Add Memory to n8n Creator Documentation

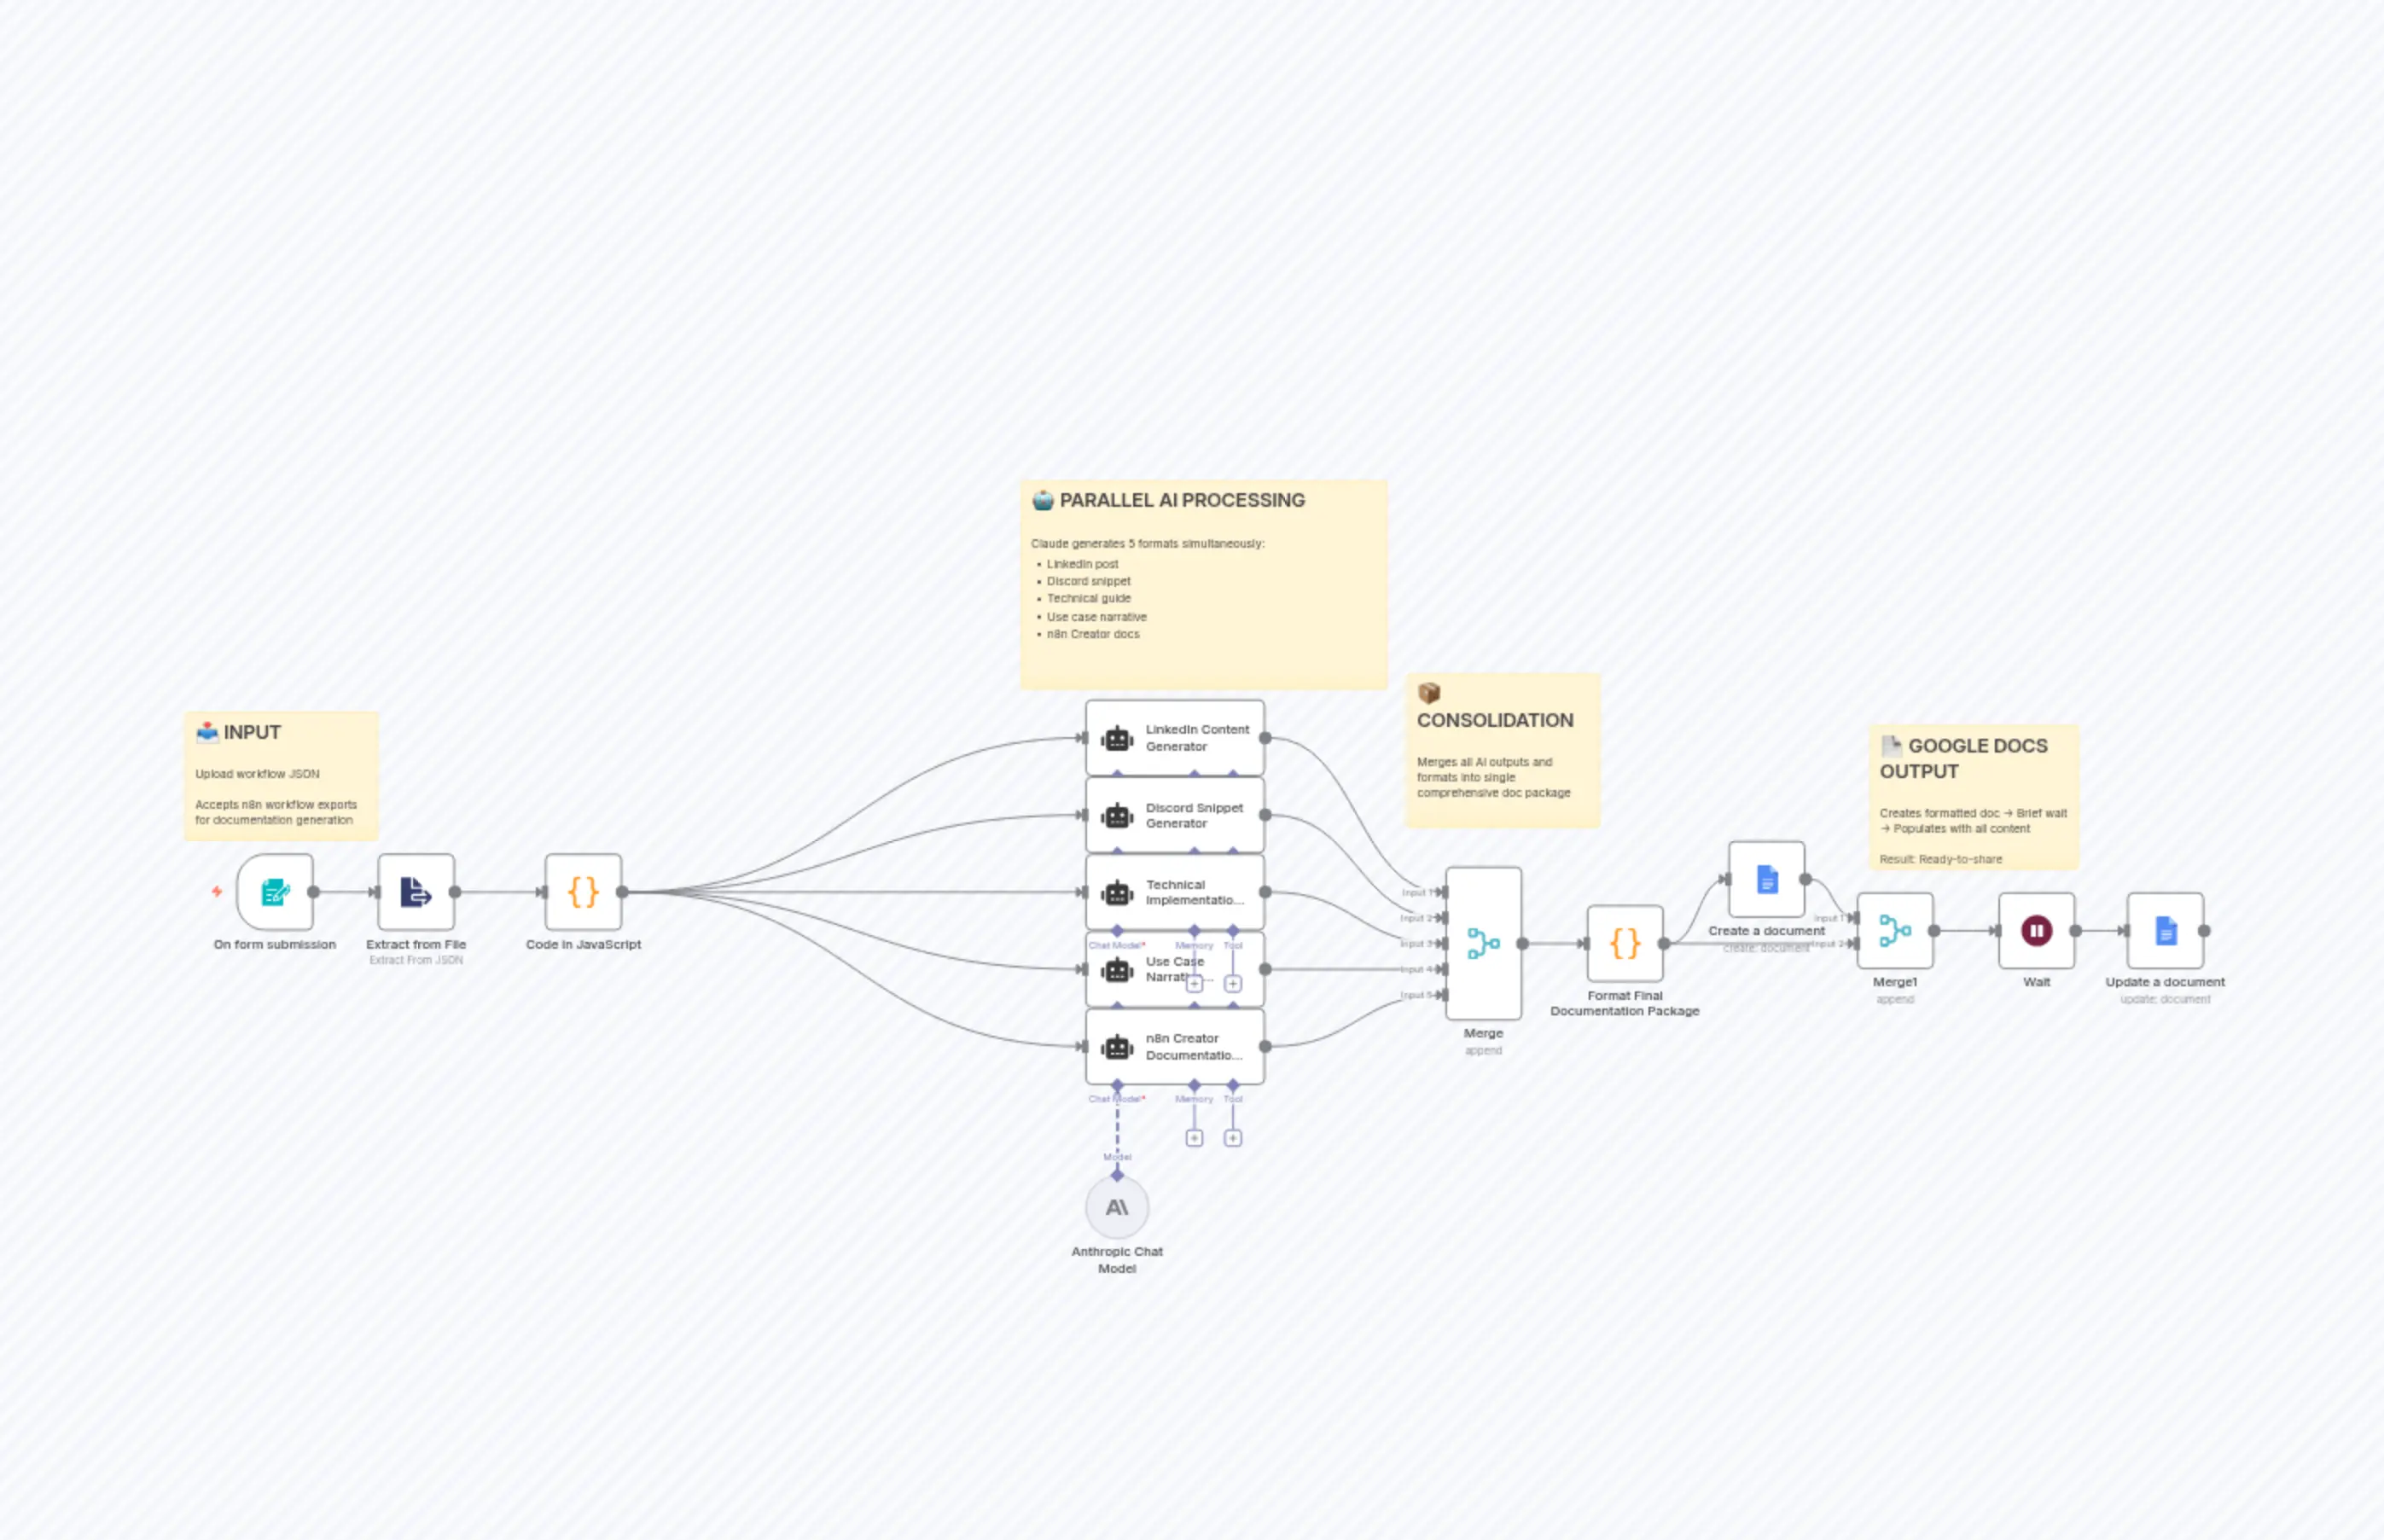pos(1194,1137)
